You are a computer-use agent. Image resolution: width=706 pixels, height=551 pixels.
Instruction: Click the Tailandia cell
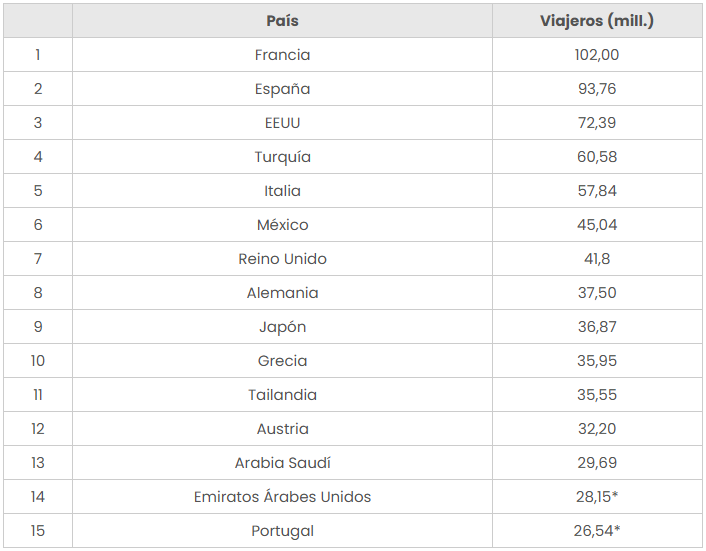click(x=282, y=395)
